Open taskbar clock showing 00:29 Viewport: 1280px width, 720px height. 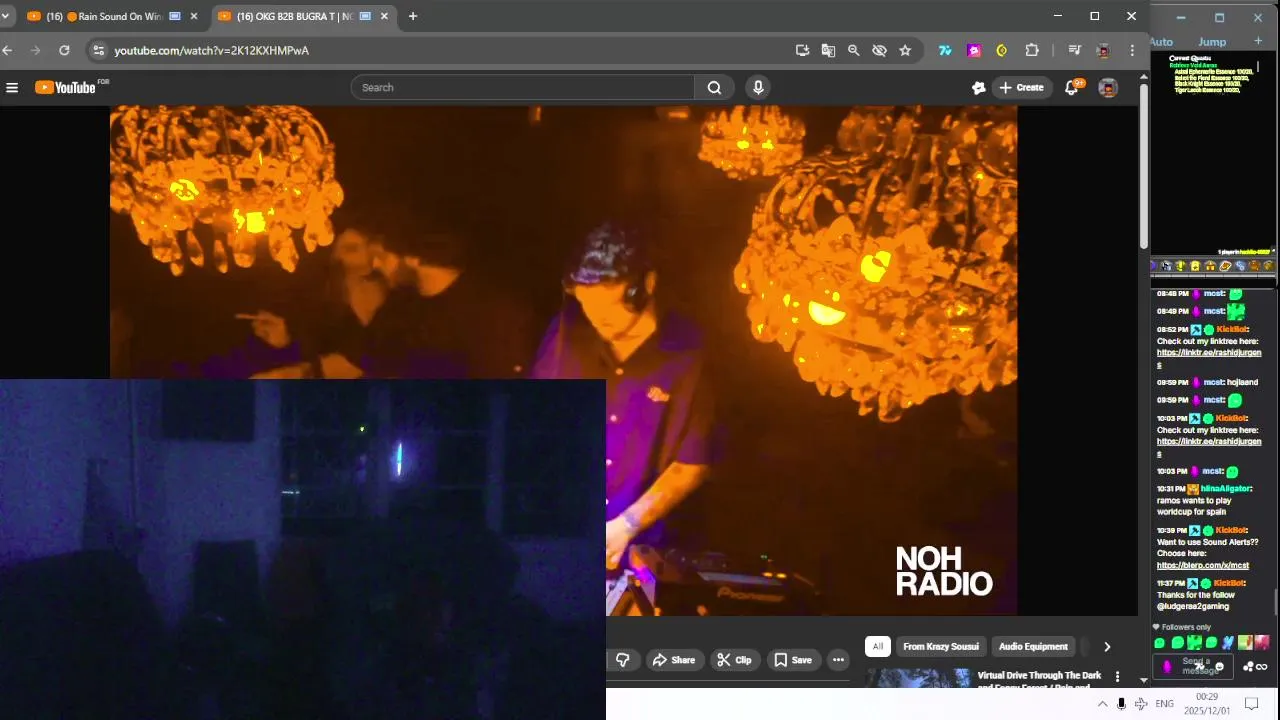(x=1206, y=704)
